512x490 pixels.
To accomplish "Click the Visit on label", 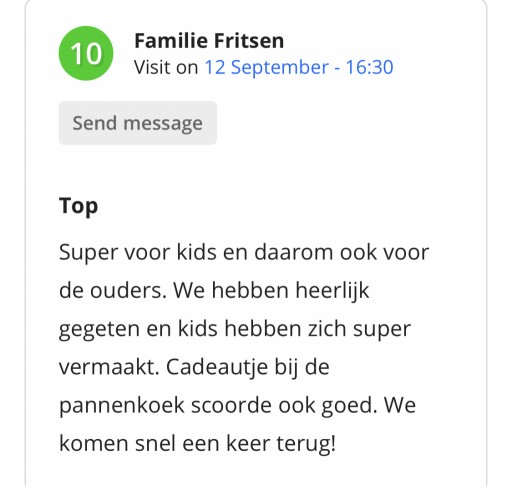I will (166, 67).
